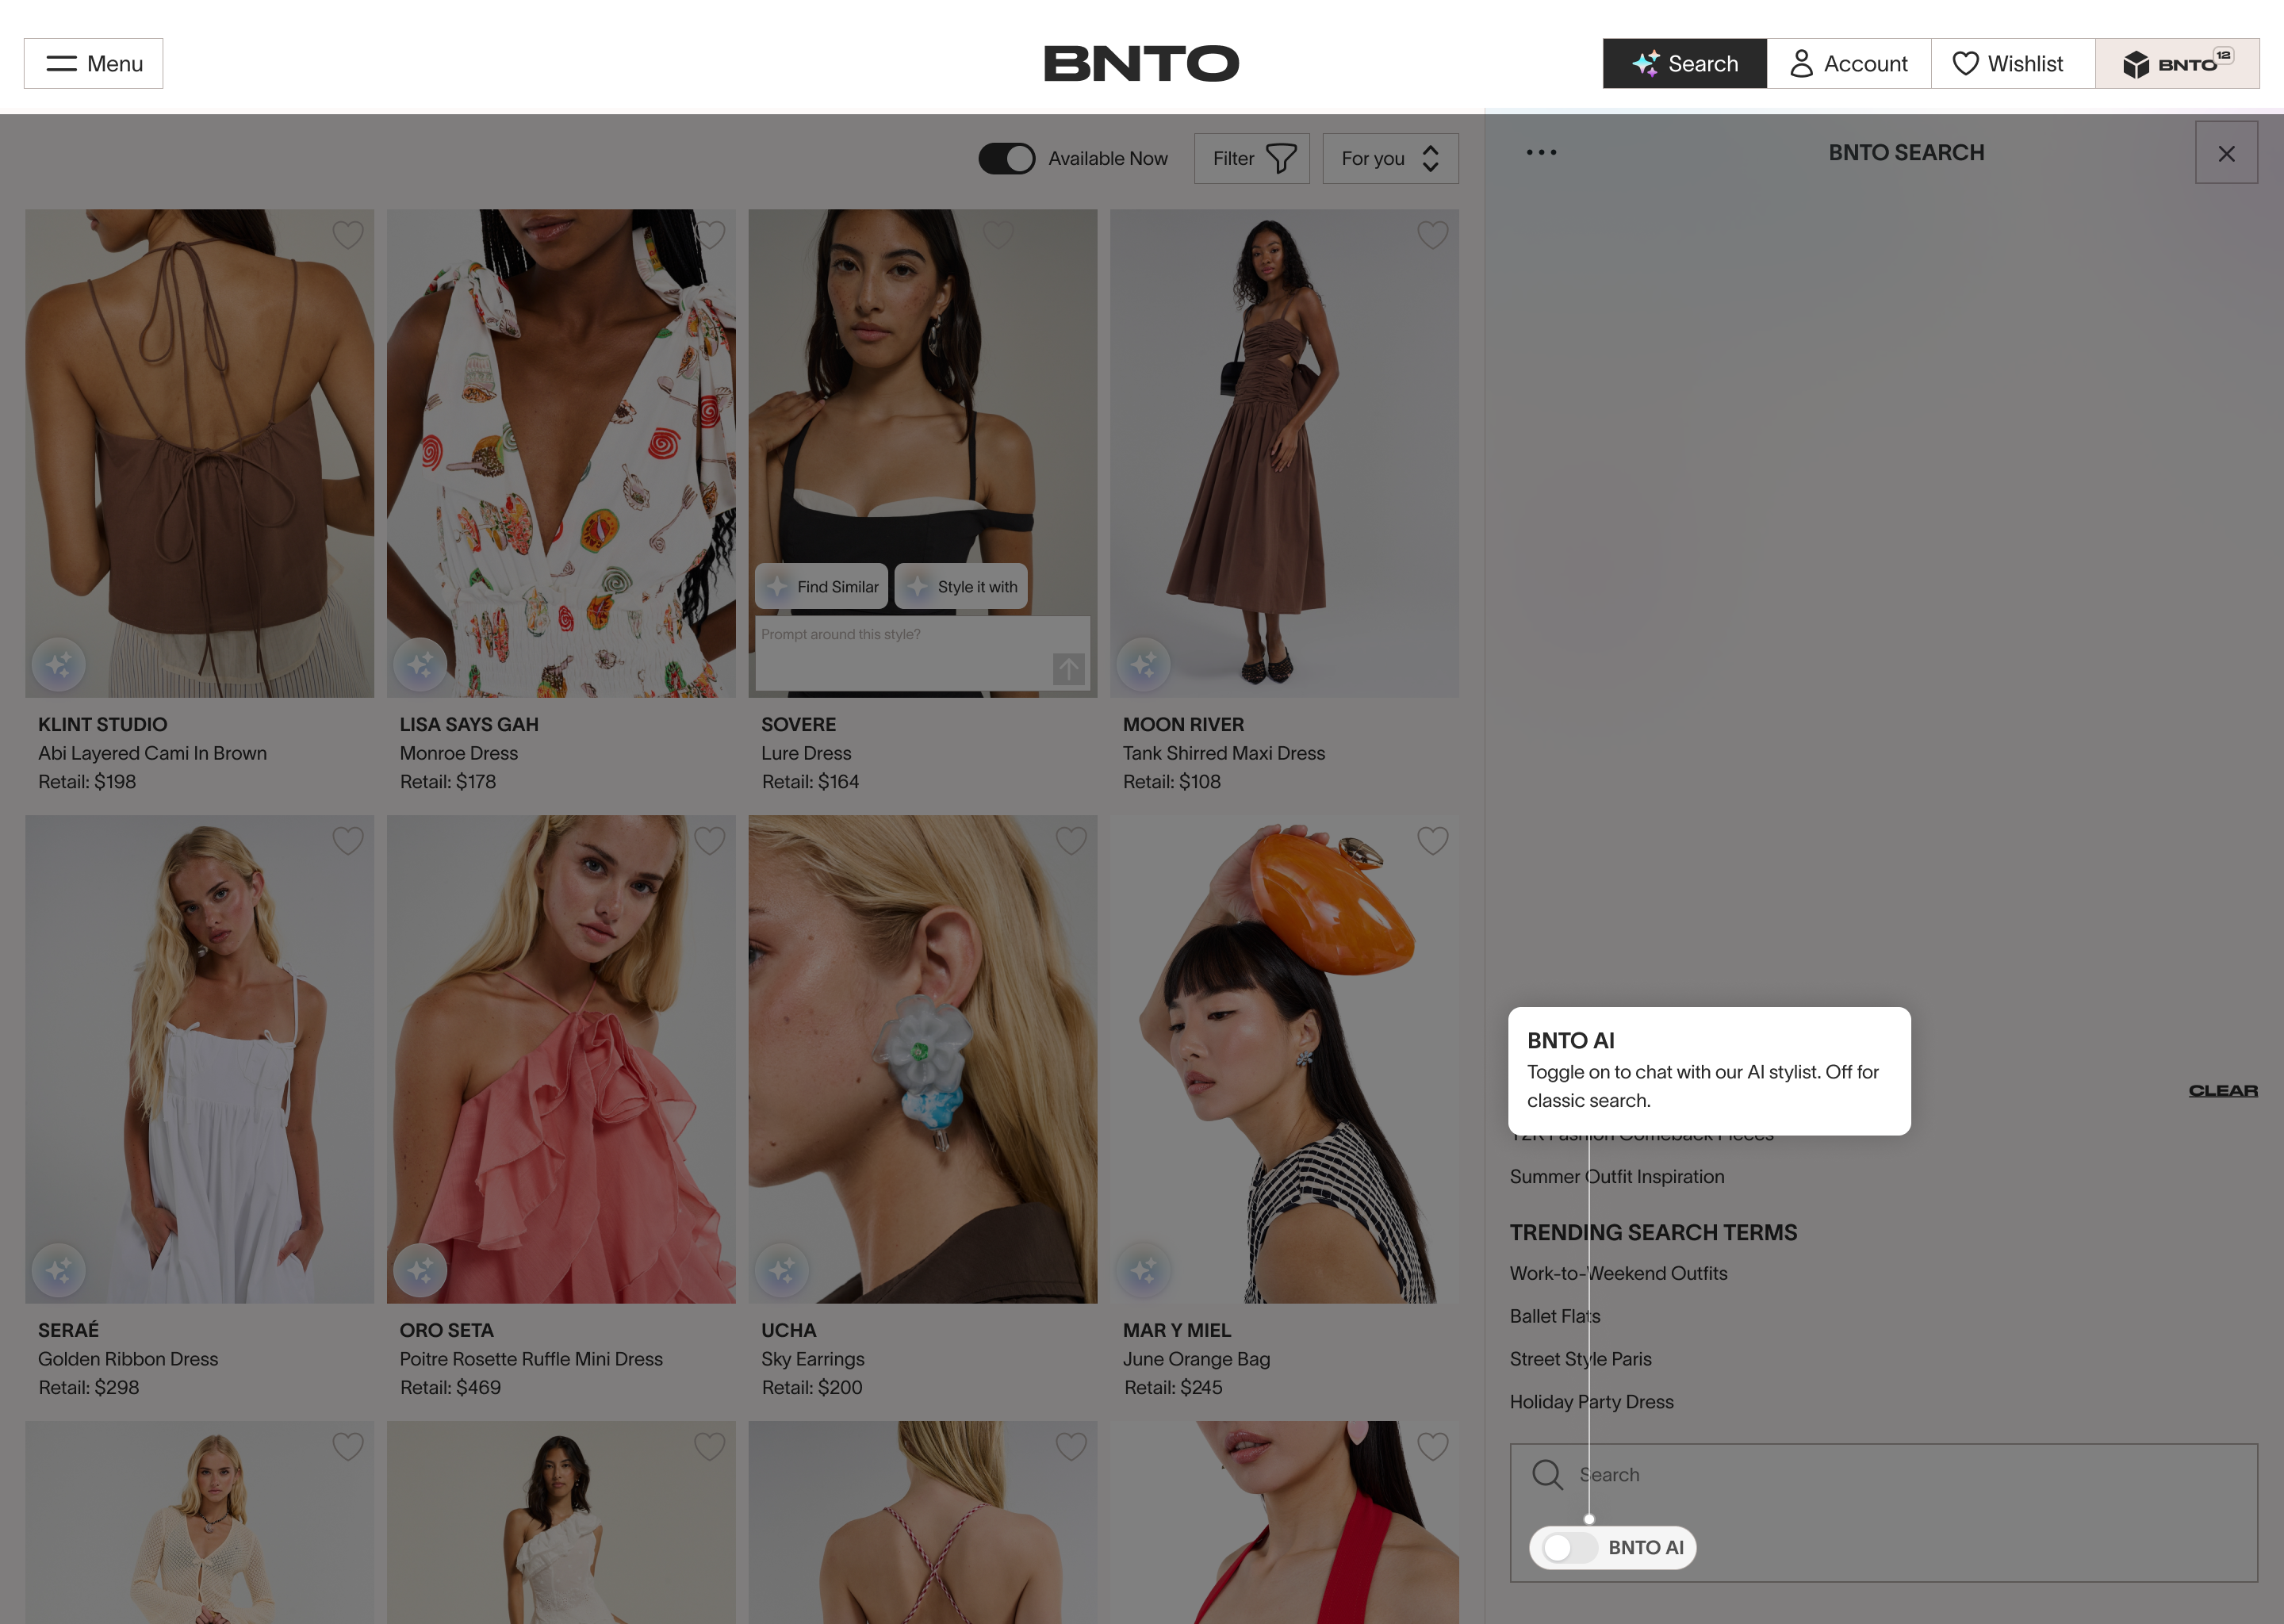Click the heart icon on Moon River dress

click(1432, 236)
